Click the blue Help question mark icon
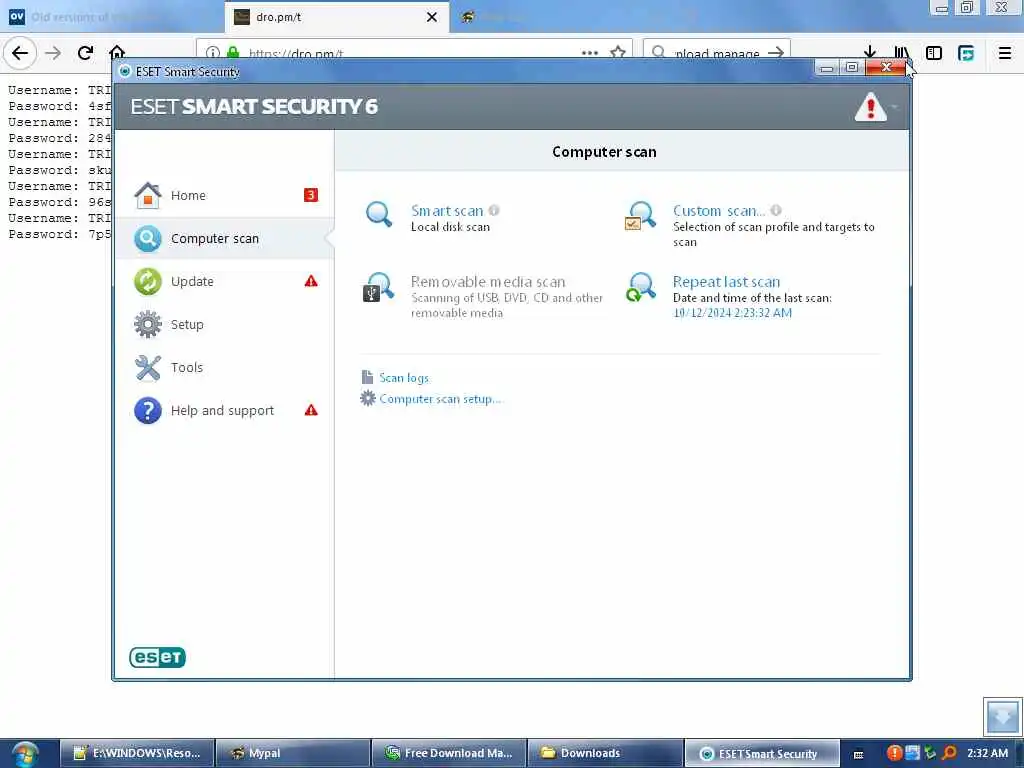This screenshot has height=768, width=1024. pyautogui.click(x=148, y=411)
